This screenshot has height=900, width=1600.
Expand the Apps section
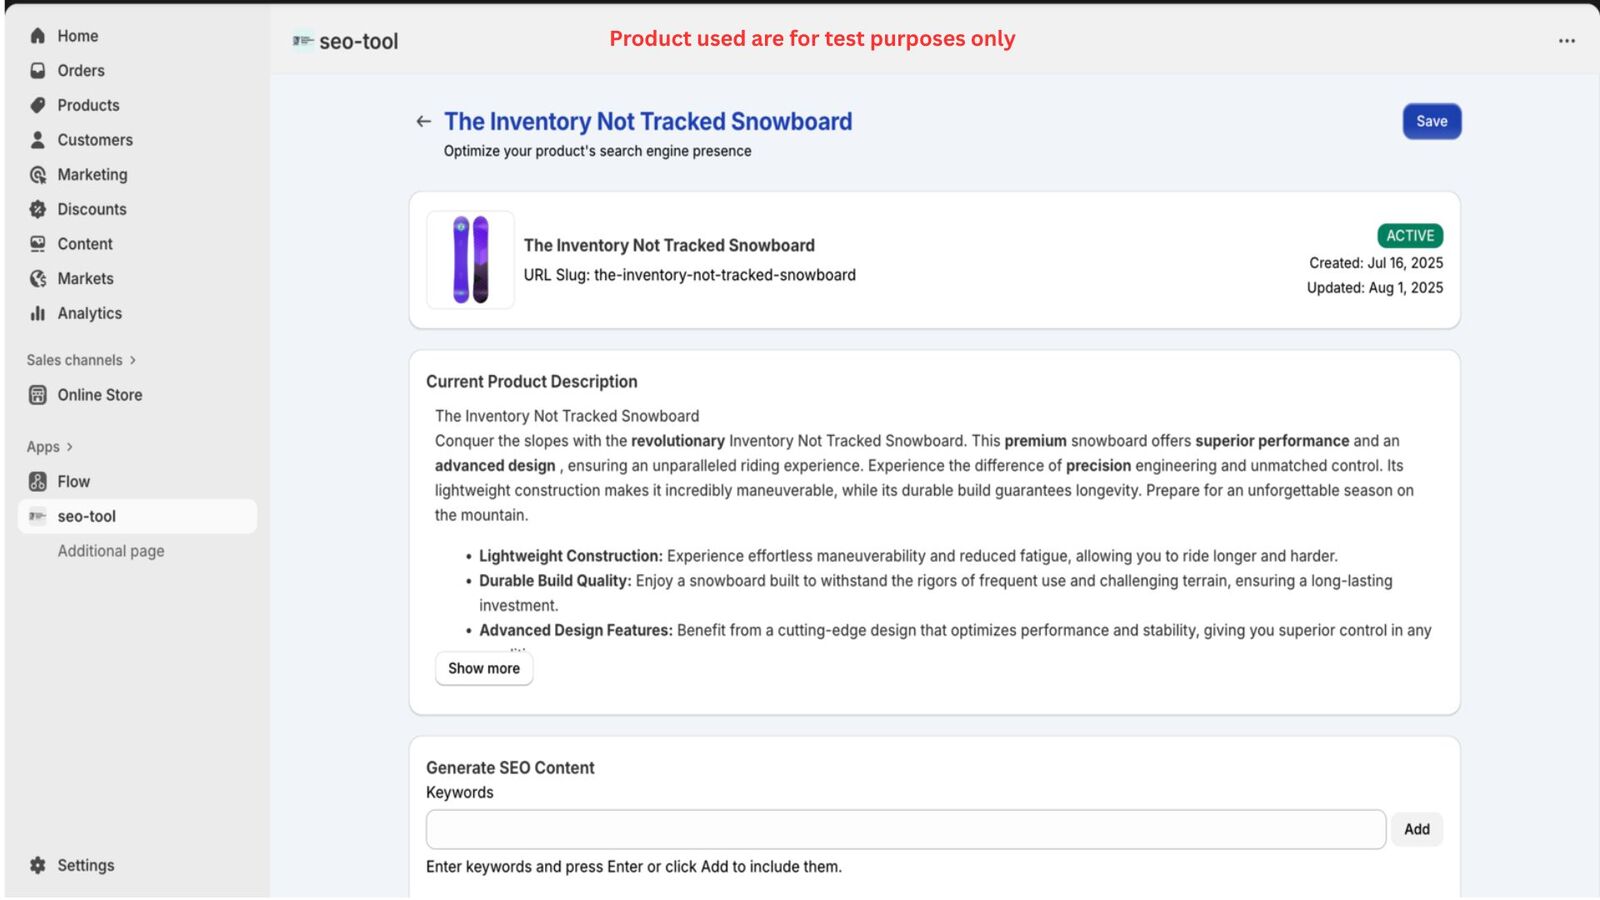pos(47,446)
